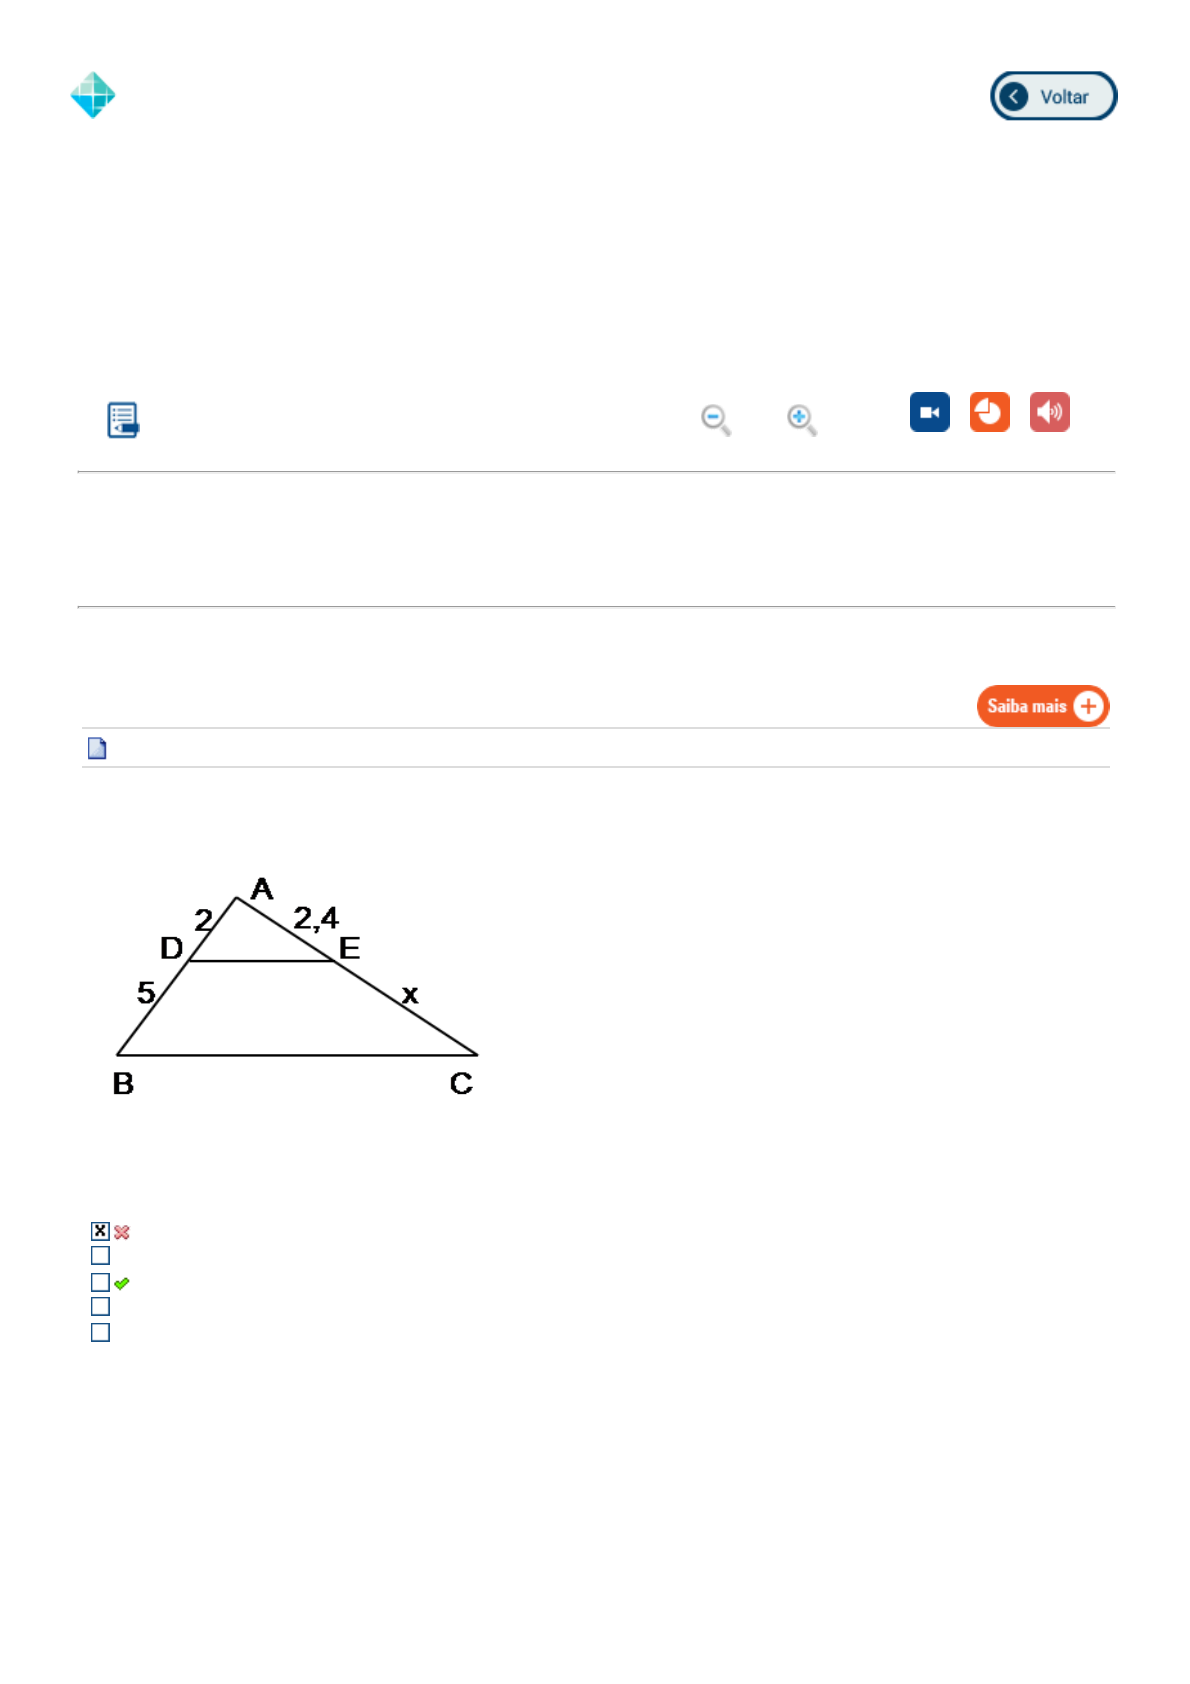The width and height of the screenshot is (1190, 1684).
Task: Open the small blue document icon
Action: 97,748
